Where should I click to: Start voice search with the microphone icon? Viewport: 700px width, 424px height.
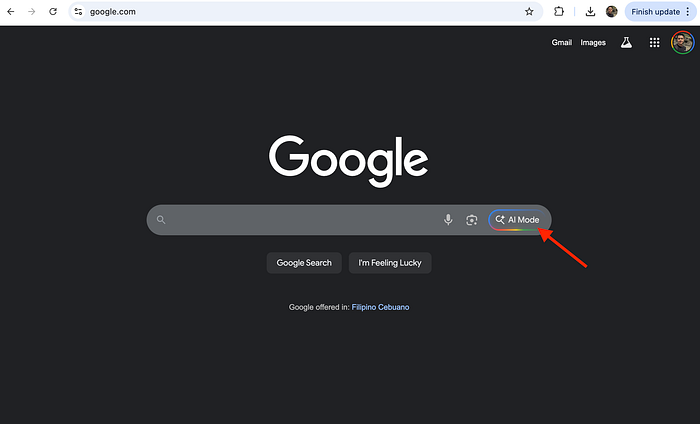point(448,220)
